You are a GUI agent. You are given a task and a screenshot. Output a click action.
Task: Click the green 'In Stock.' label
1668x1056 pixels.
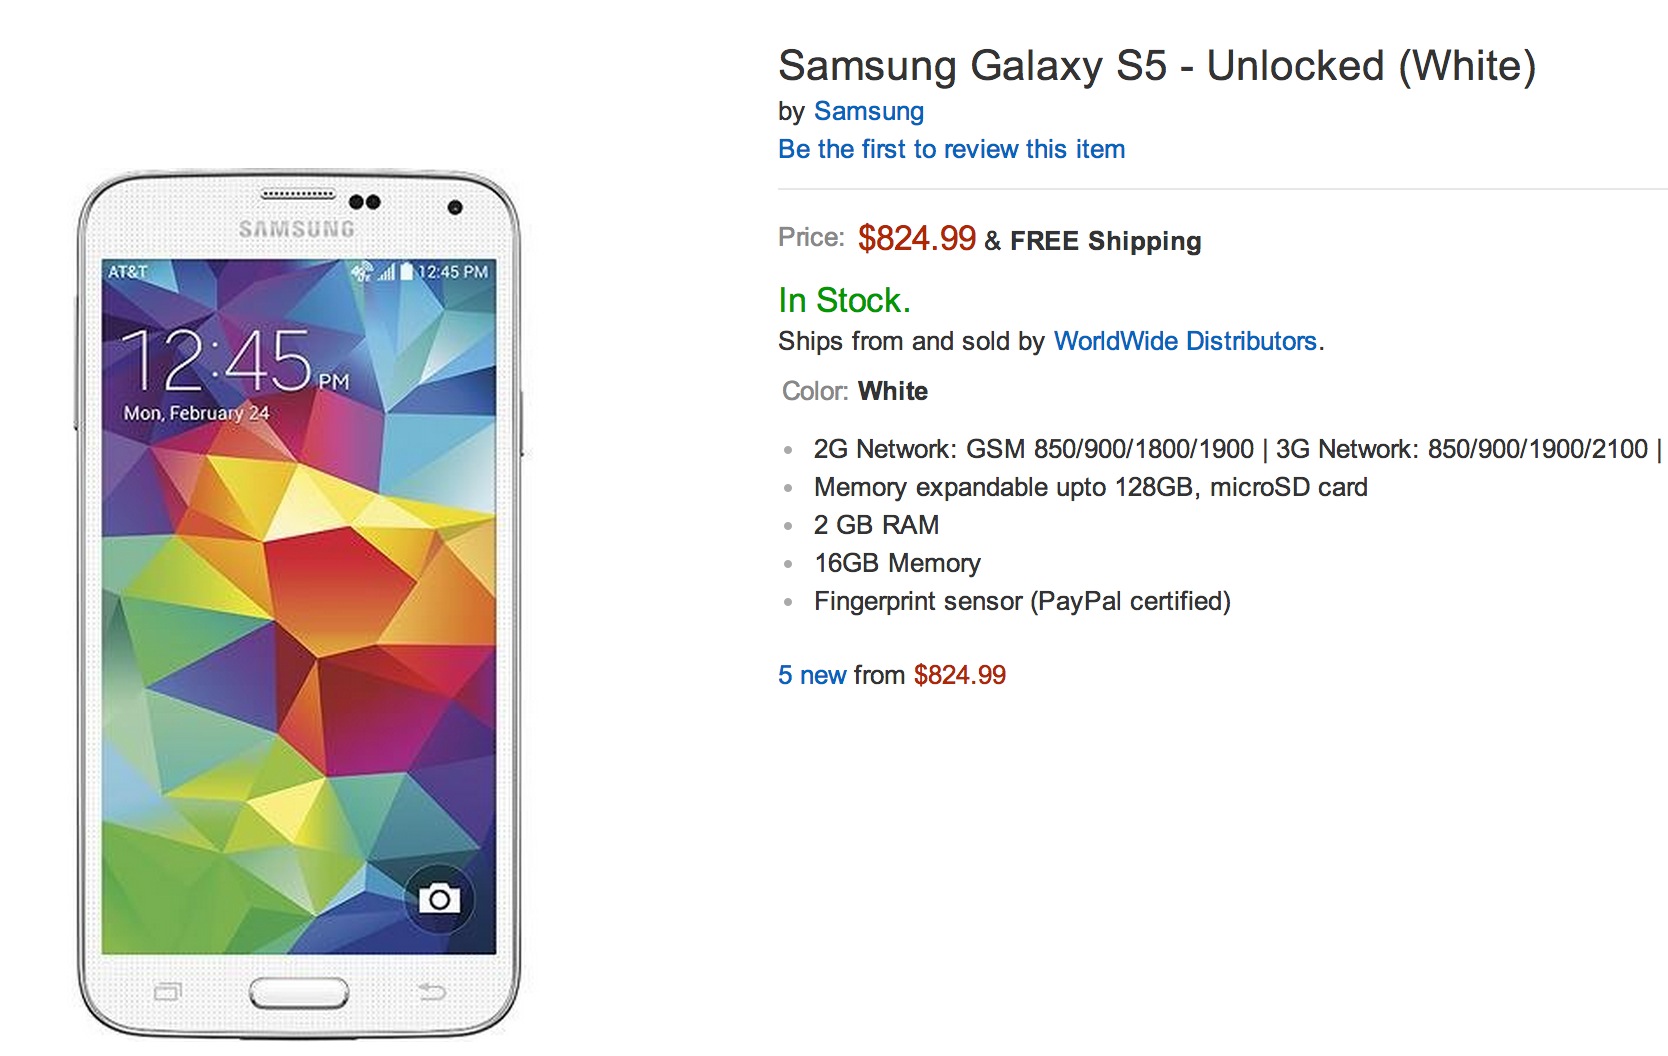(x=844, y=300)
